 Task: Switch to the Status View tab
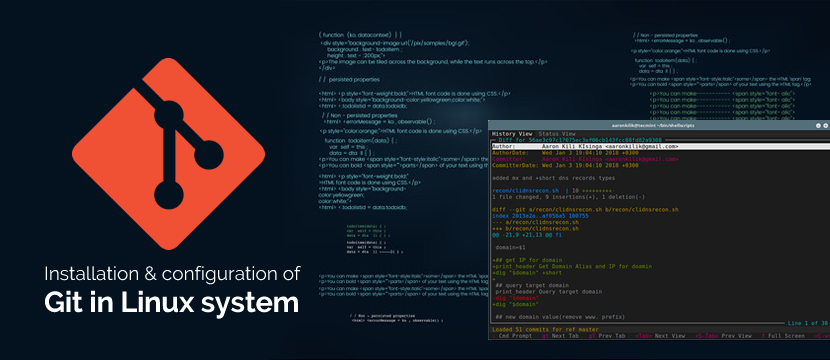tap(557, 134)
